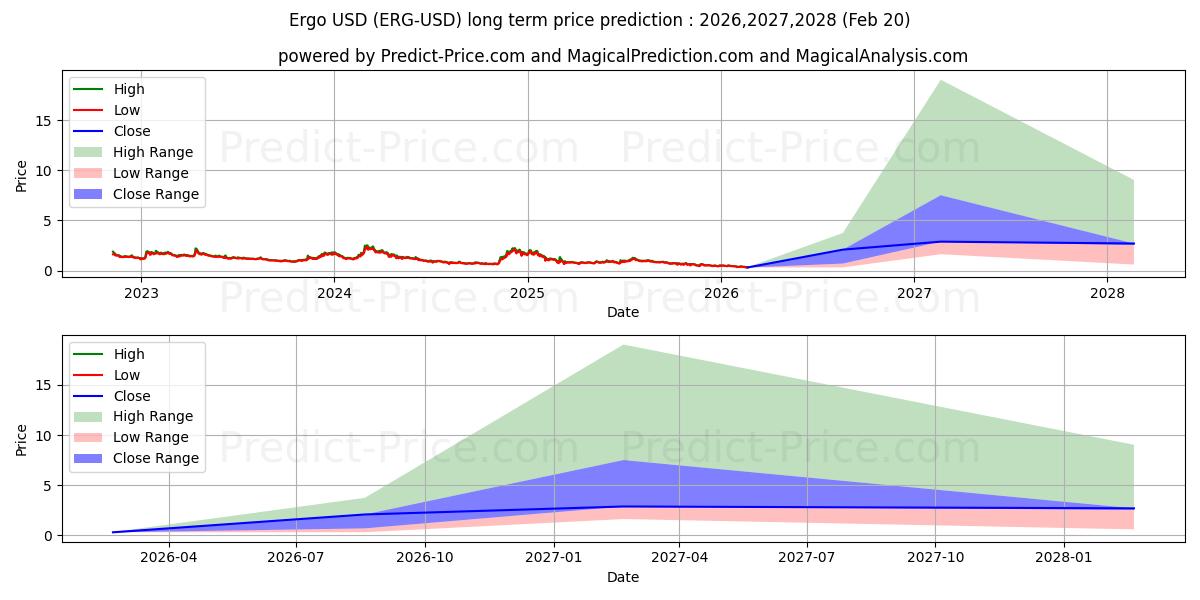
Task: Select Low Range swatch in bottom legend
Action: [x=88, y=438]
